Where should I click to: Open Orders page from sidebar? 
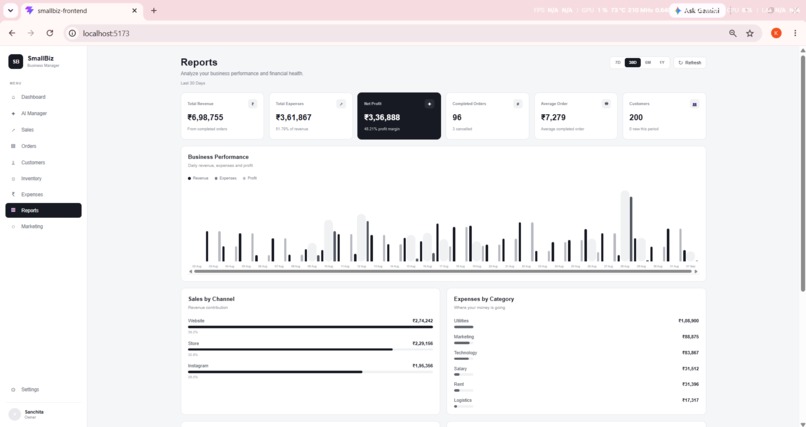tap(43, 146)
